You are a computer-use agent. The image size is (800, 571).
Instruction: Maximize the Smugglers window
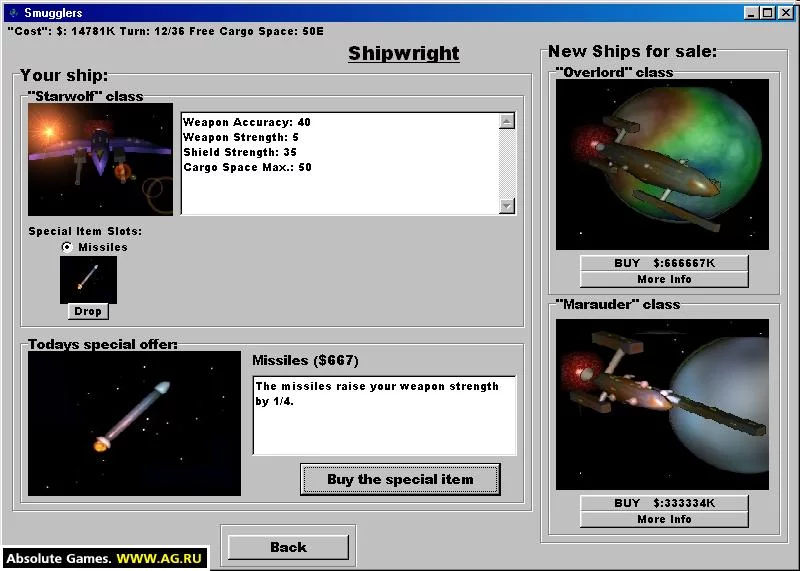(767, 12)
